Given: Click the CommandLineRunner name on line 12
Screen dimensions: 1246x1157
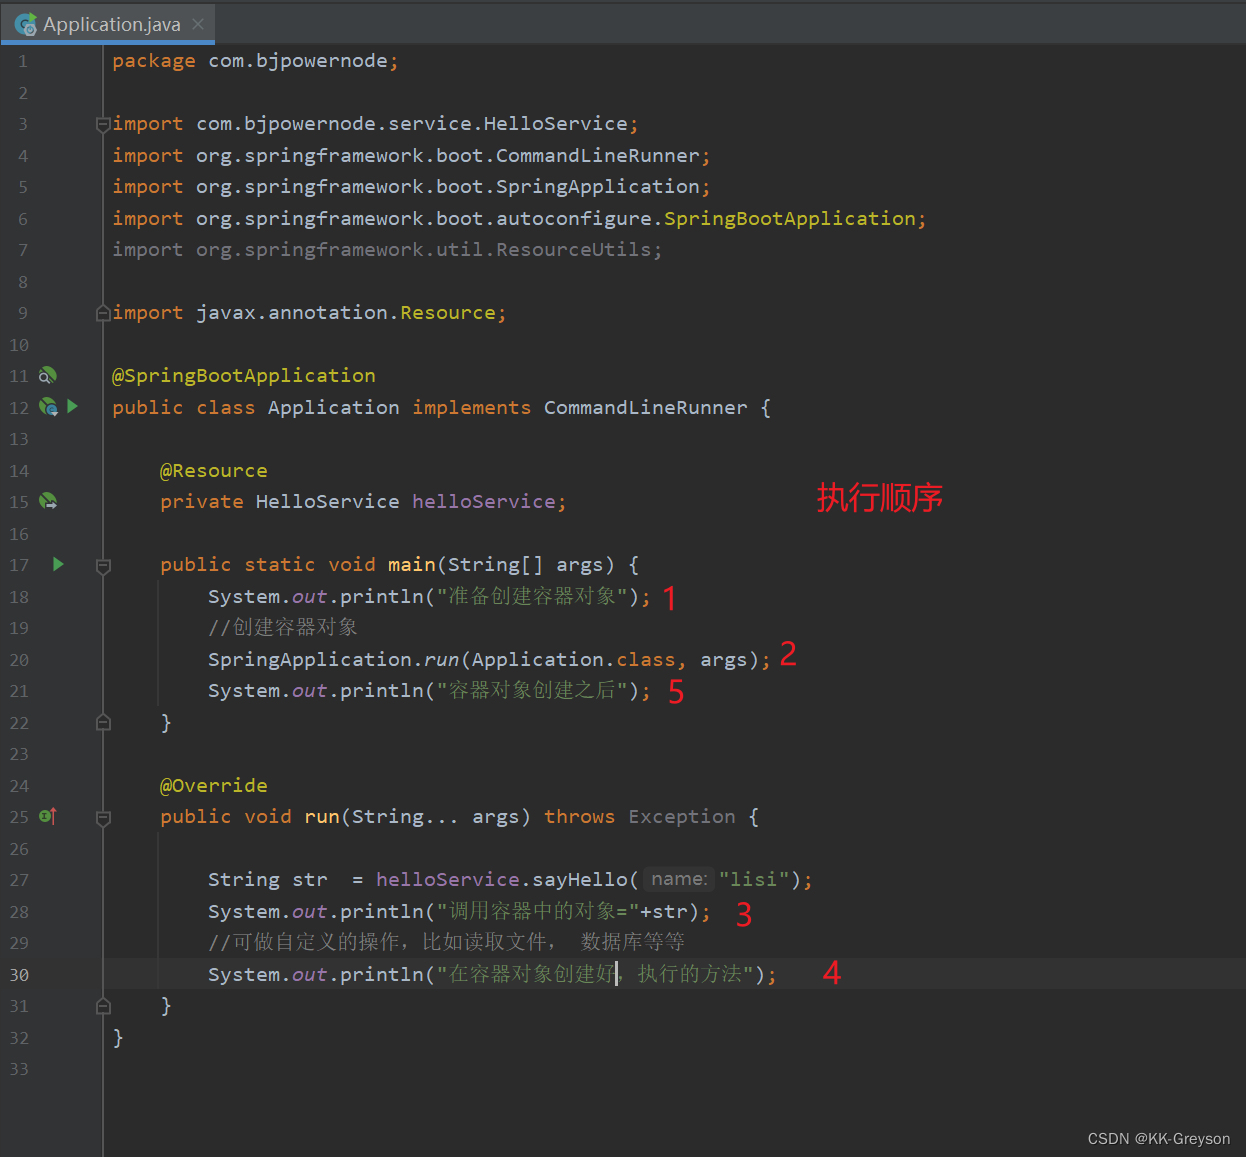Looking at the screenshot, I should tap(646, 408).
